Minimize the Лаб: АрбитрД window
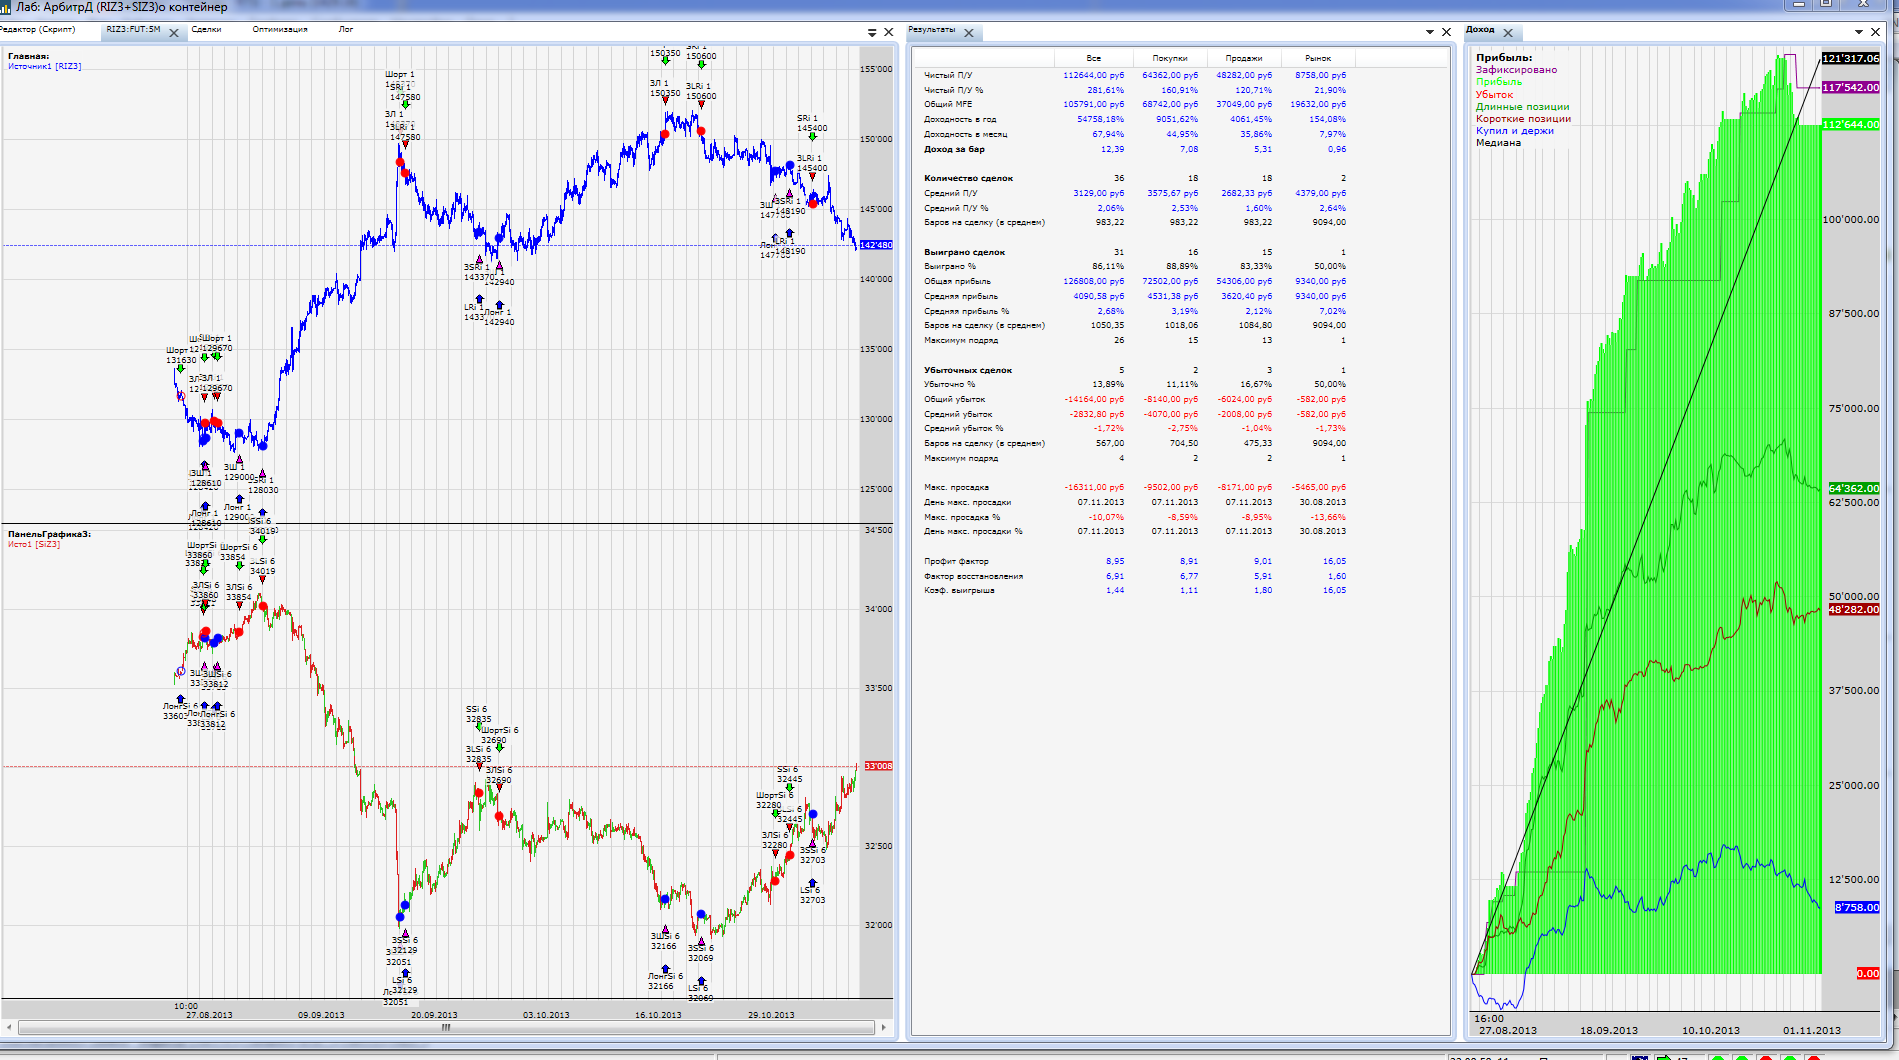Screen dimensions: 1899x1060 [x=1799, y=4]
